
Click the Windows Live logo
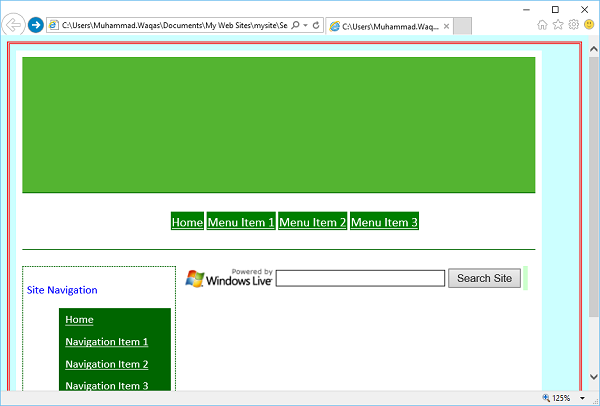coord(229,278)
